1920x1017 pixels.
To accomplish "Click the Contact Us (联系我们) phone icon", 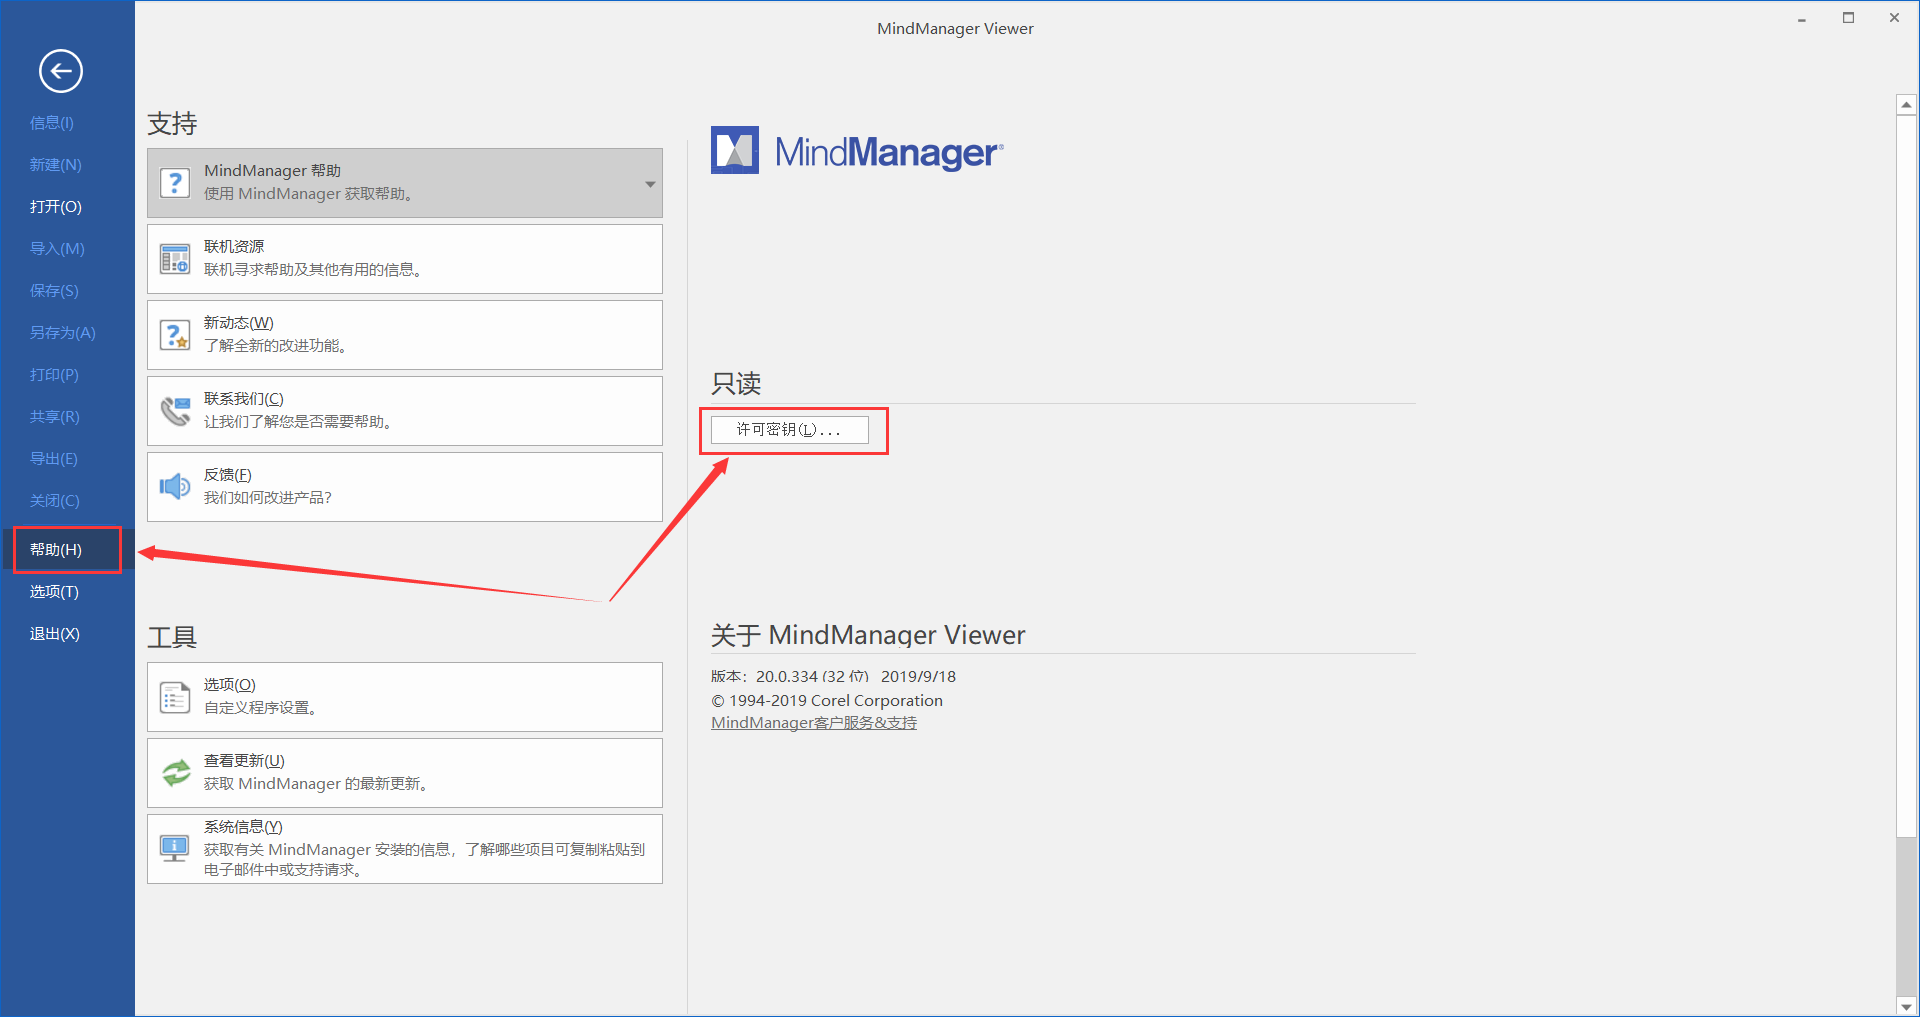I will point(175,411).
